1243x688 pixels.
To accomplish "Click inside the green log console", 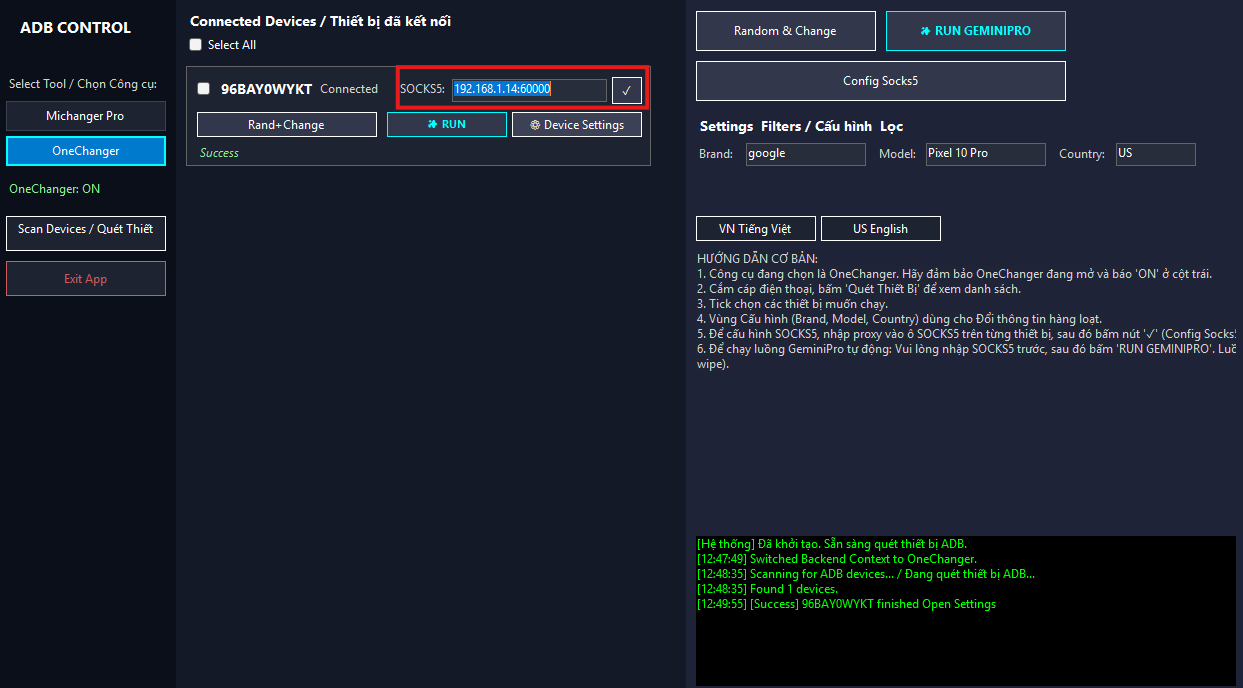I will [x=965, y=640].
